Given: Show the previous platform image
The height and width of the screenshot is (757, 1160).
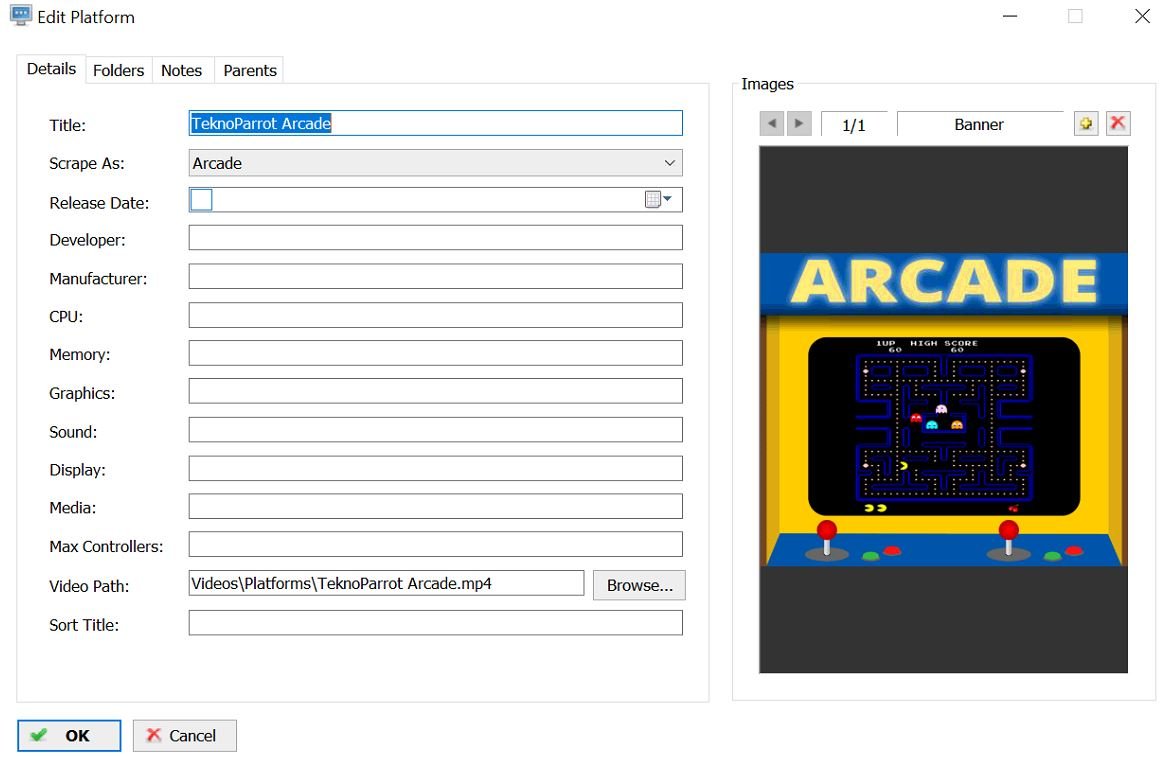Looking at the screenshot, I should pyautogui.click(x=772, y=124).
